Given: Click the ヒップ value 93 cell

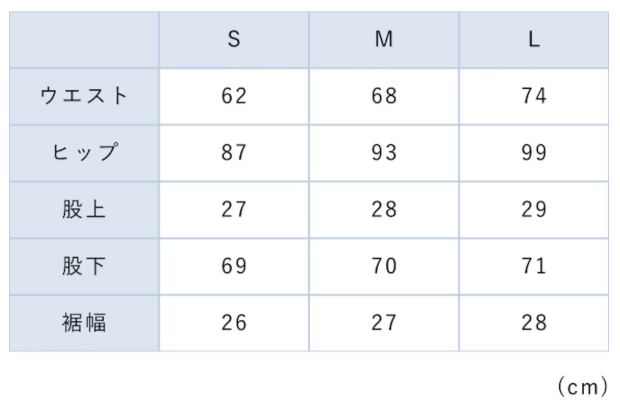Looking at the screenshot, I should (x=384, y=153).
